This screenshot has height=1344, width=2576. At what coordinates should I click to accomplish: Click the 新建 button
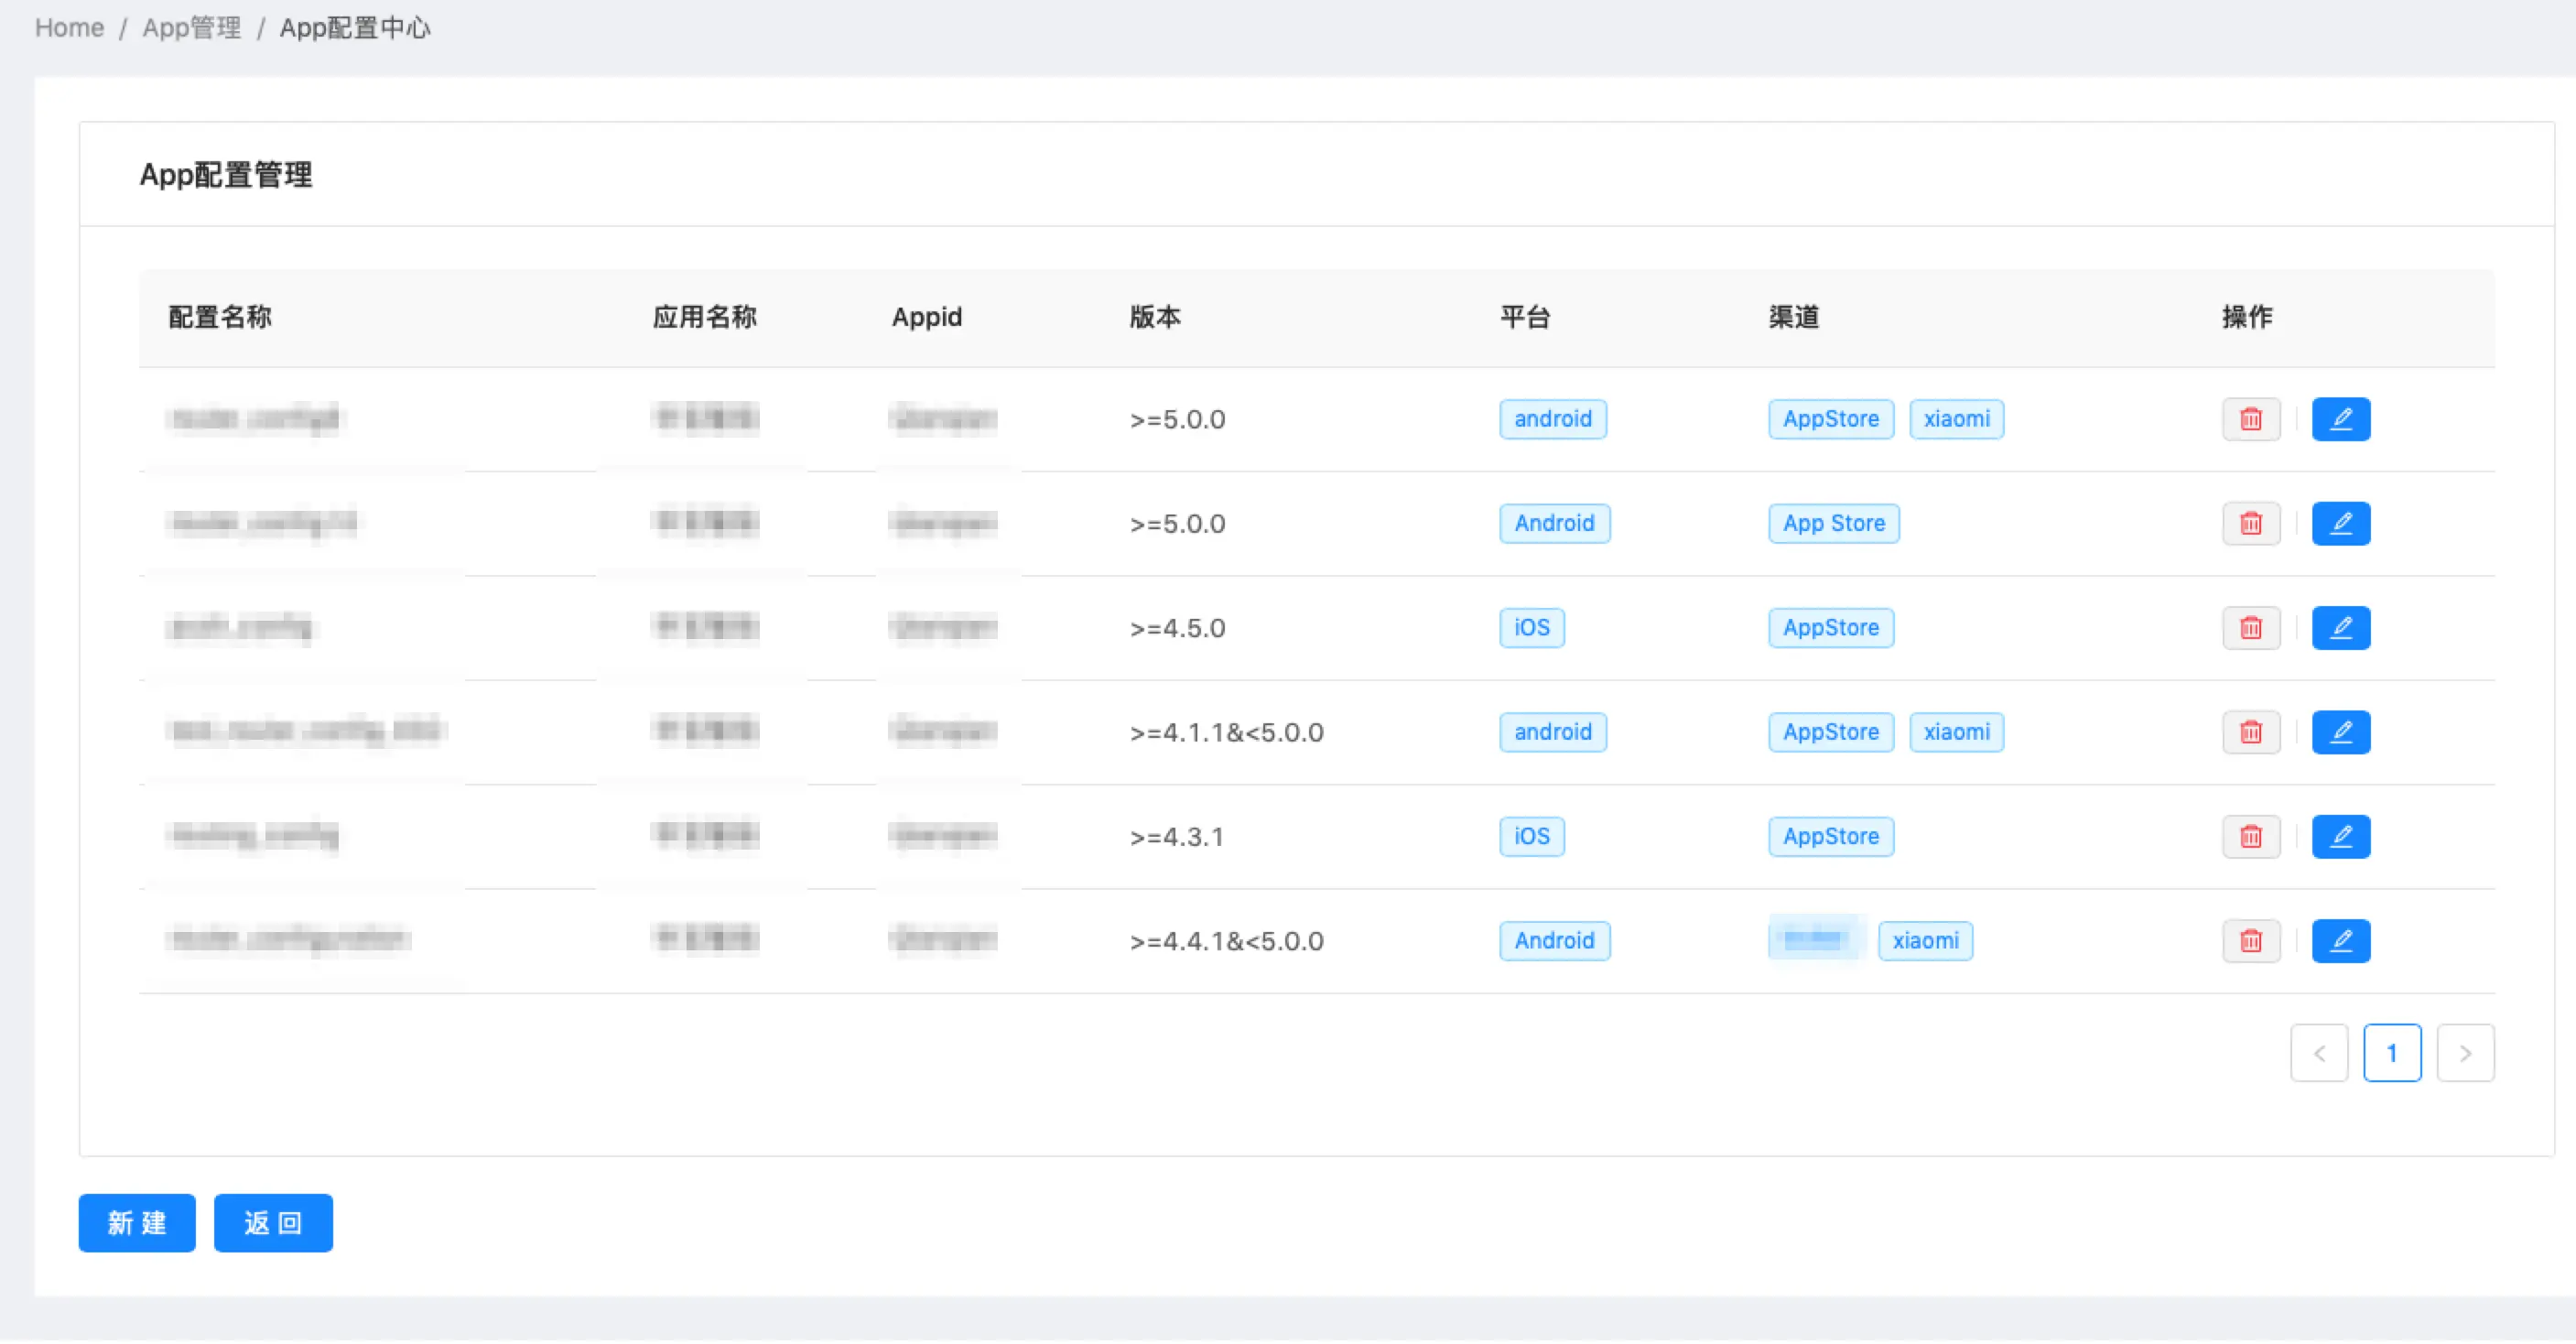tap(137, 1224)
